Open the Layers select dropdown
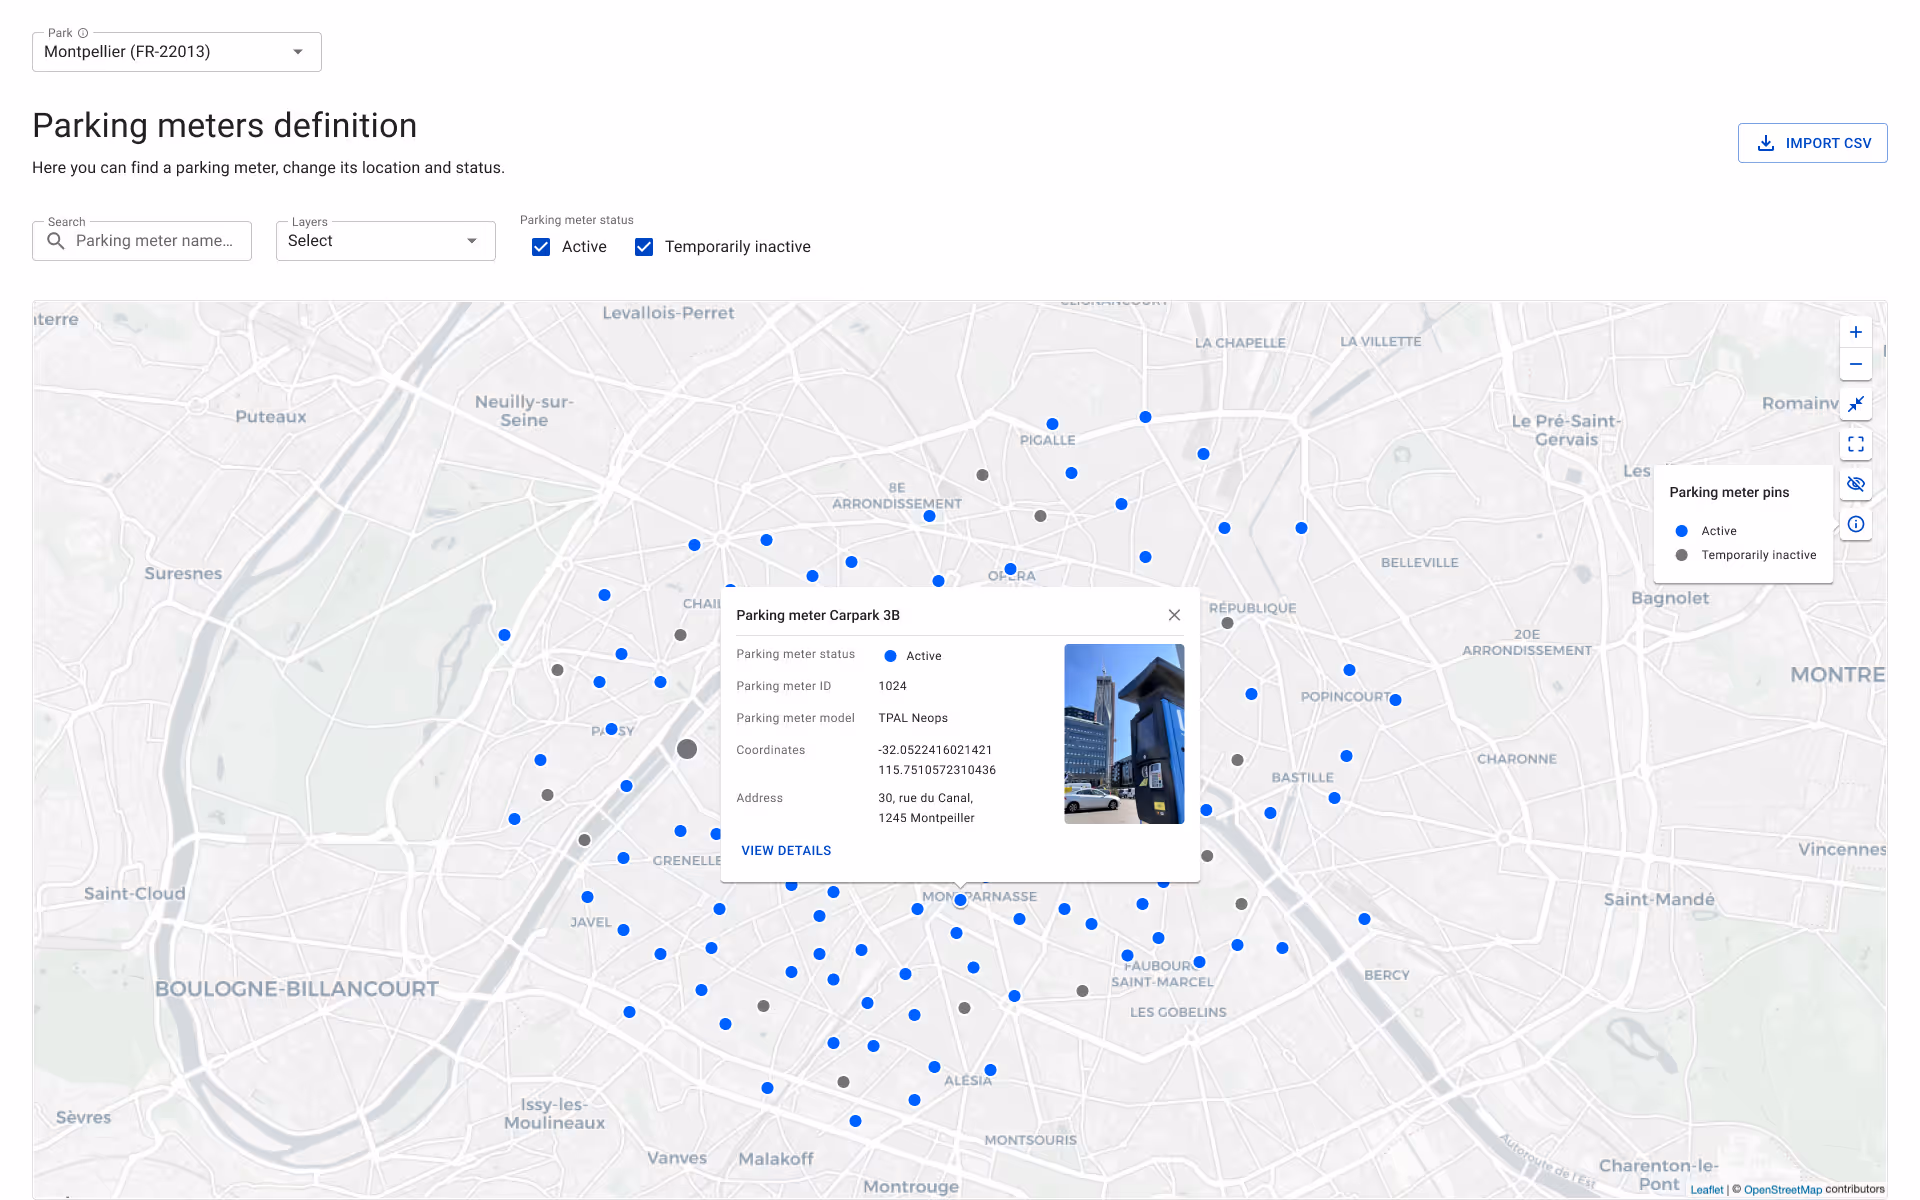The width and height of the screenshot is (1920, 1200). [385, 241]
